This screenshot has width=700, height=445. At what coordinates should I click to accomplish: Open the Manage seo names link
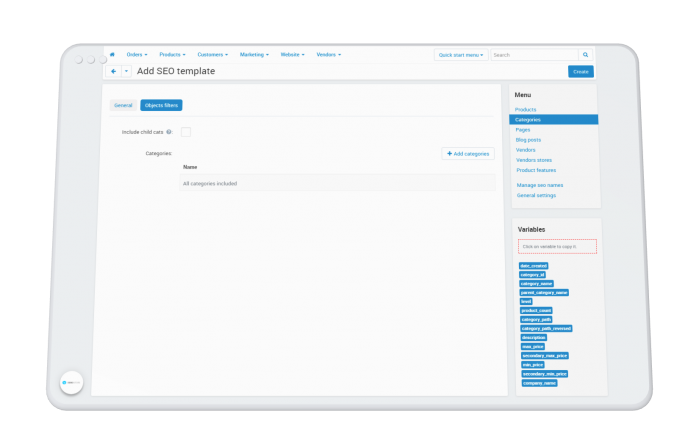point(540,185)
